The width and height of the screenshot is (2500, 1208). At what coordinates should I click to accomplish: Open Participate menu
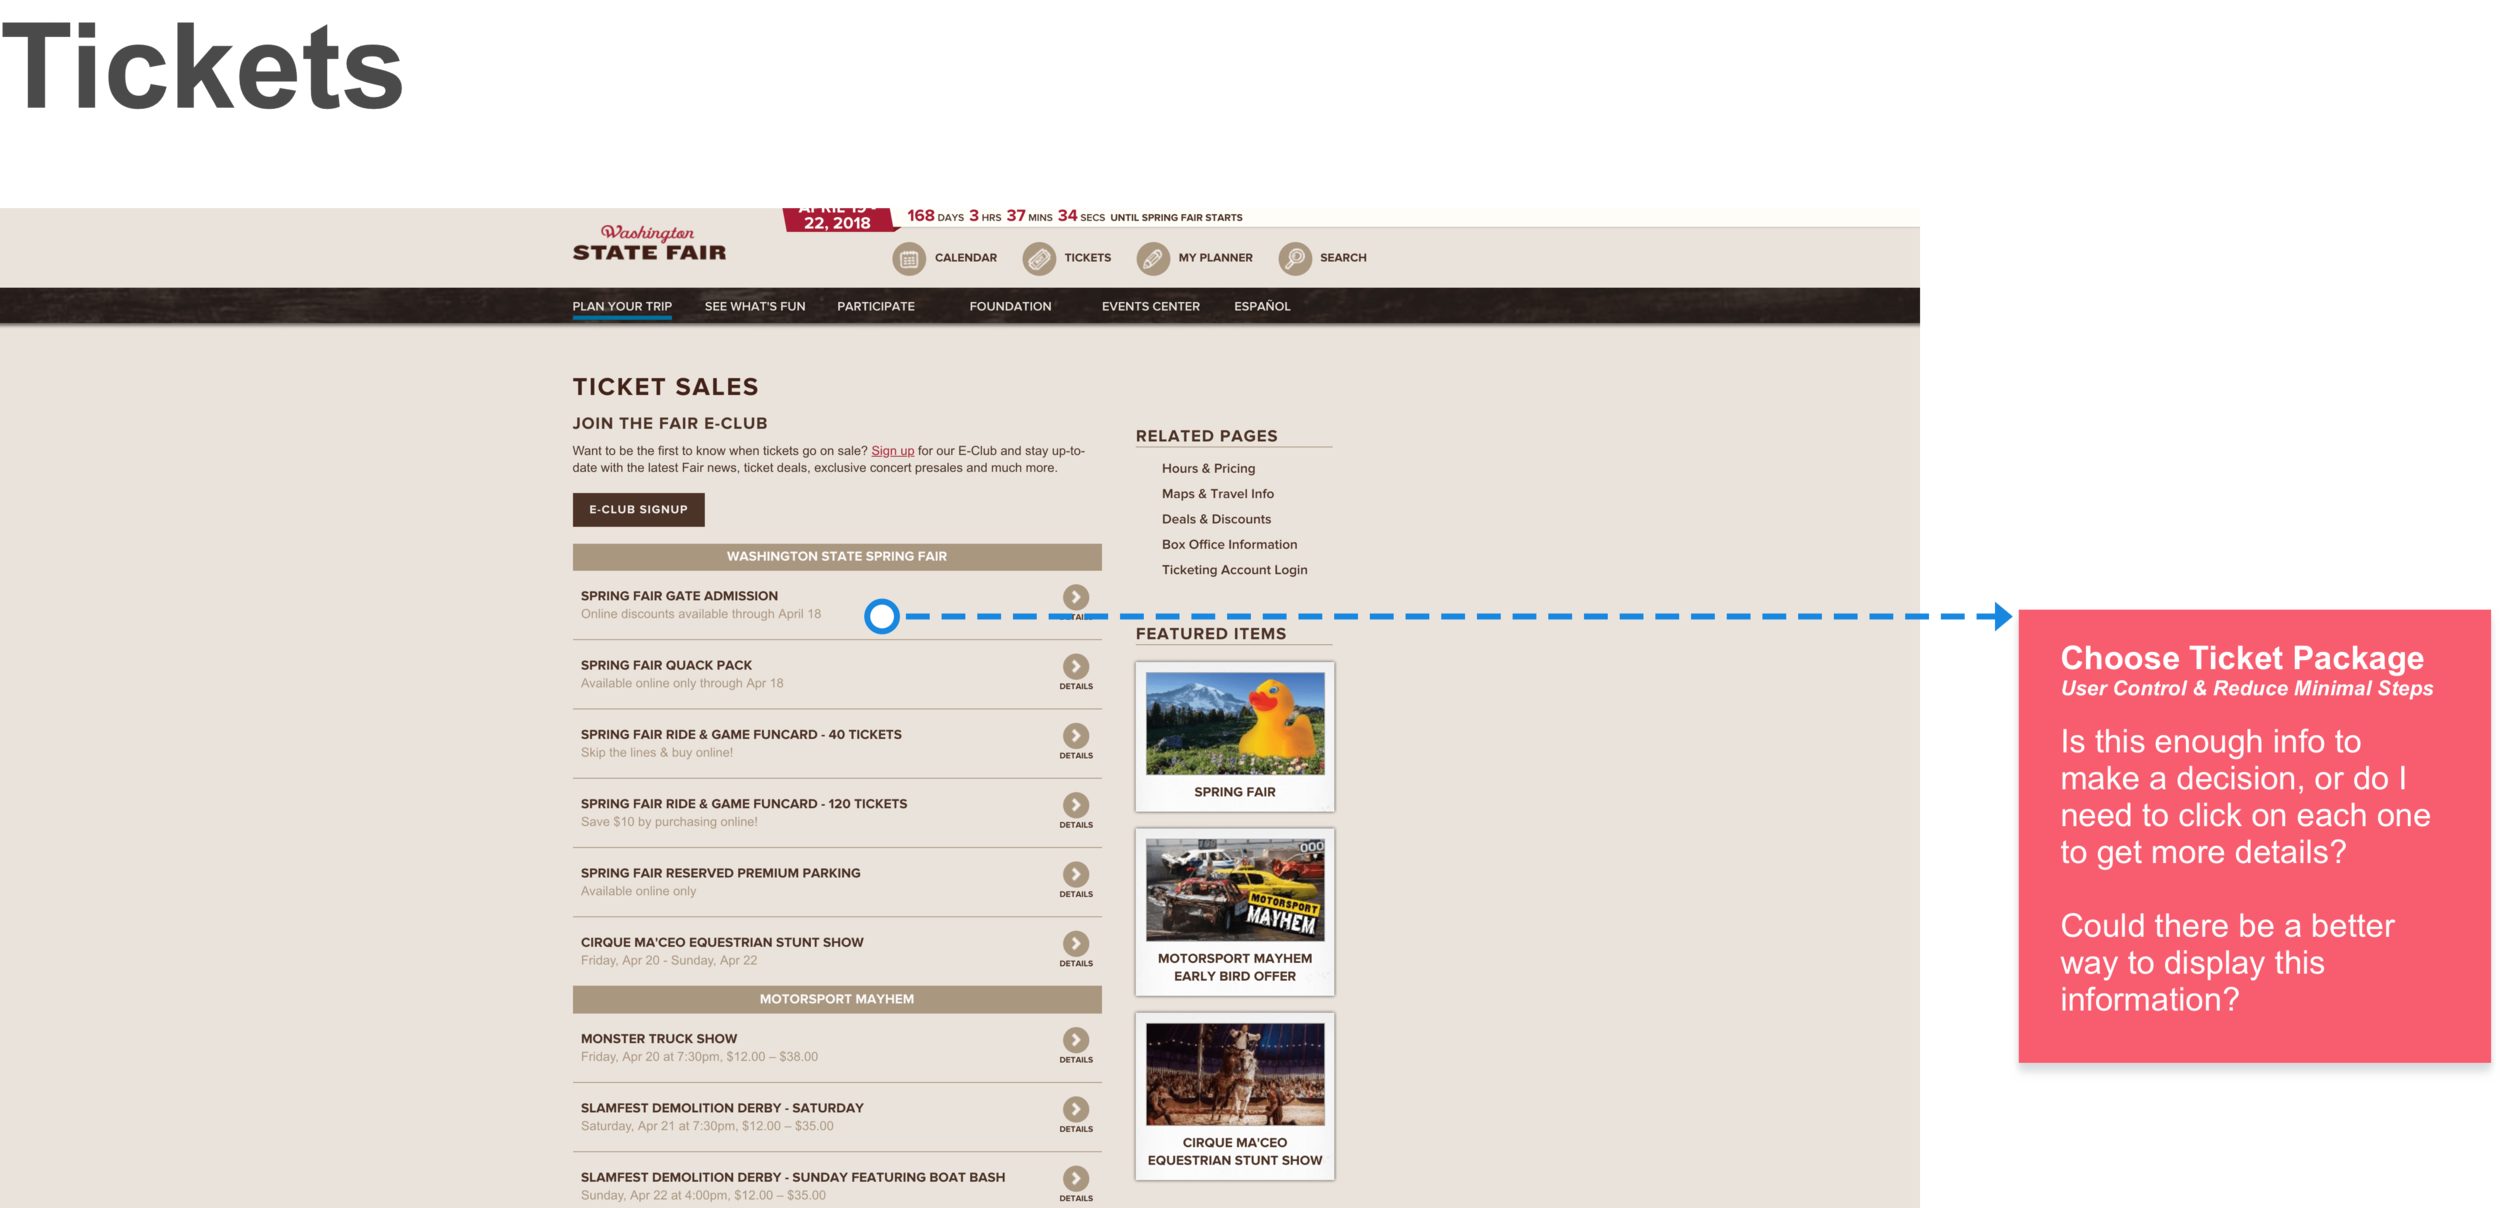point(875,307)
